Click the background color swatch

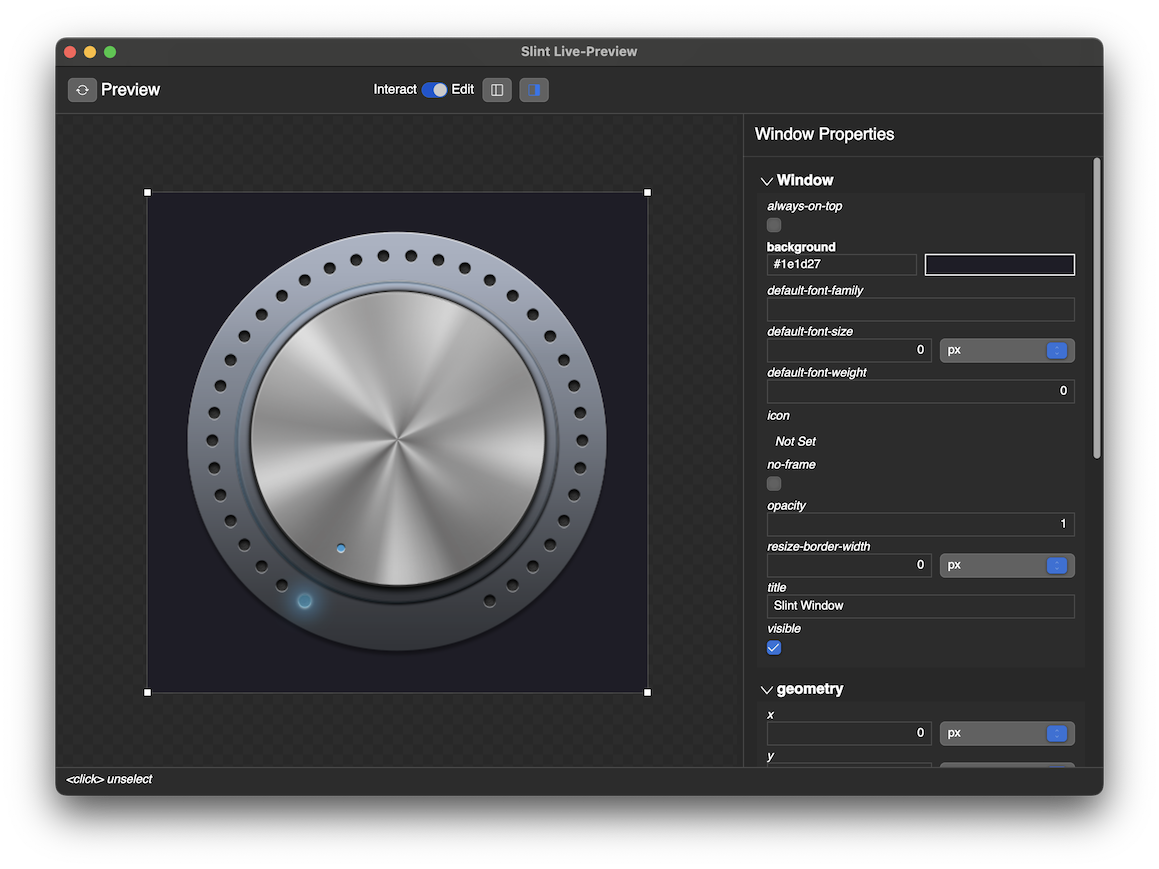coord(999,264)
